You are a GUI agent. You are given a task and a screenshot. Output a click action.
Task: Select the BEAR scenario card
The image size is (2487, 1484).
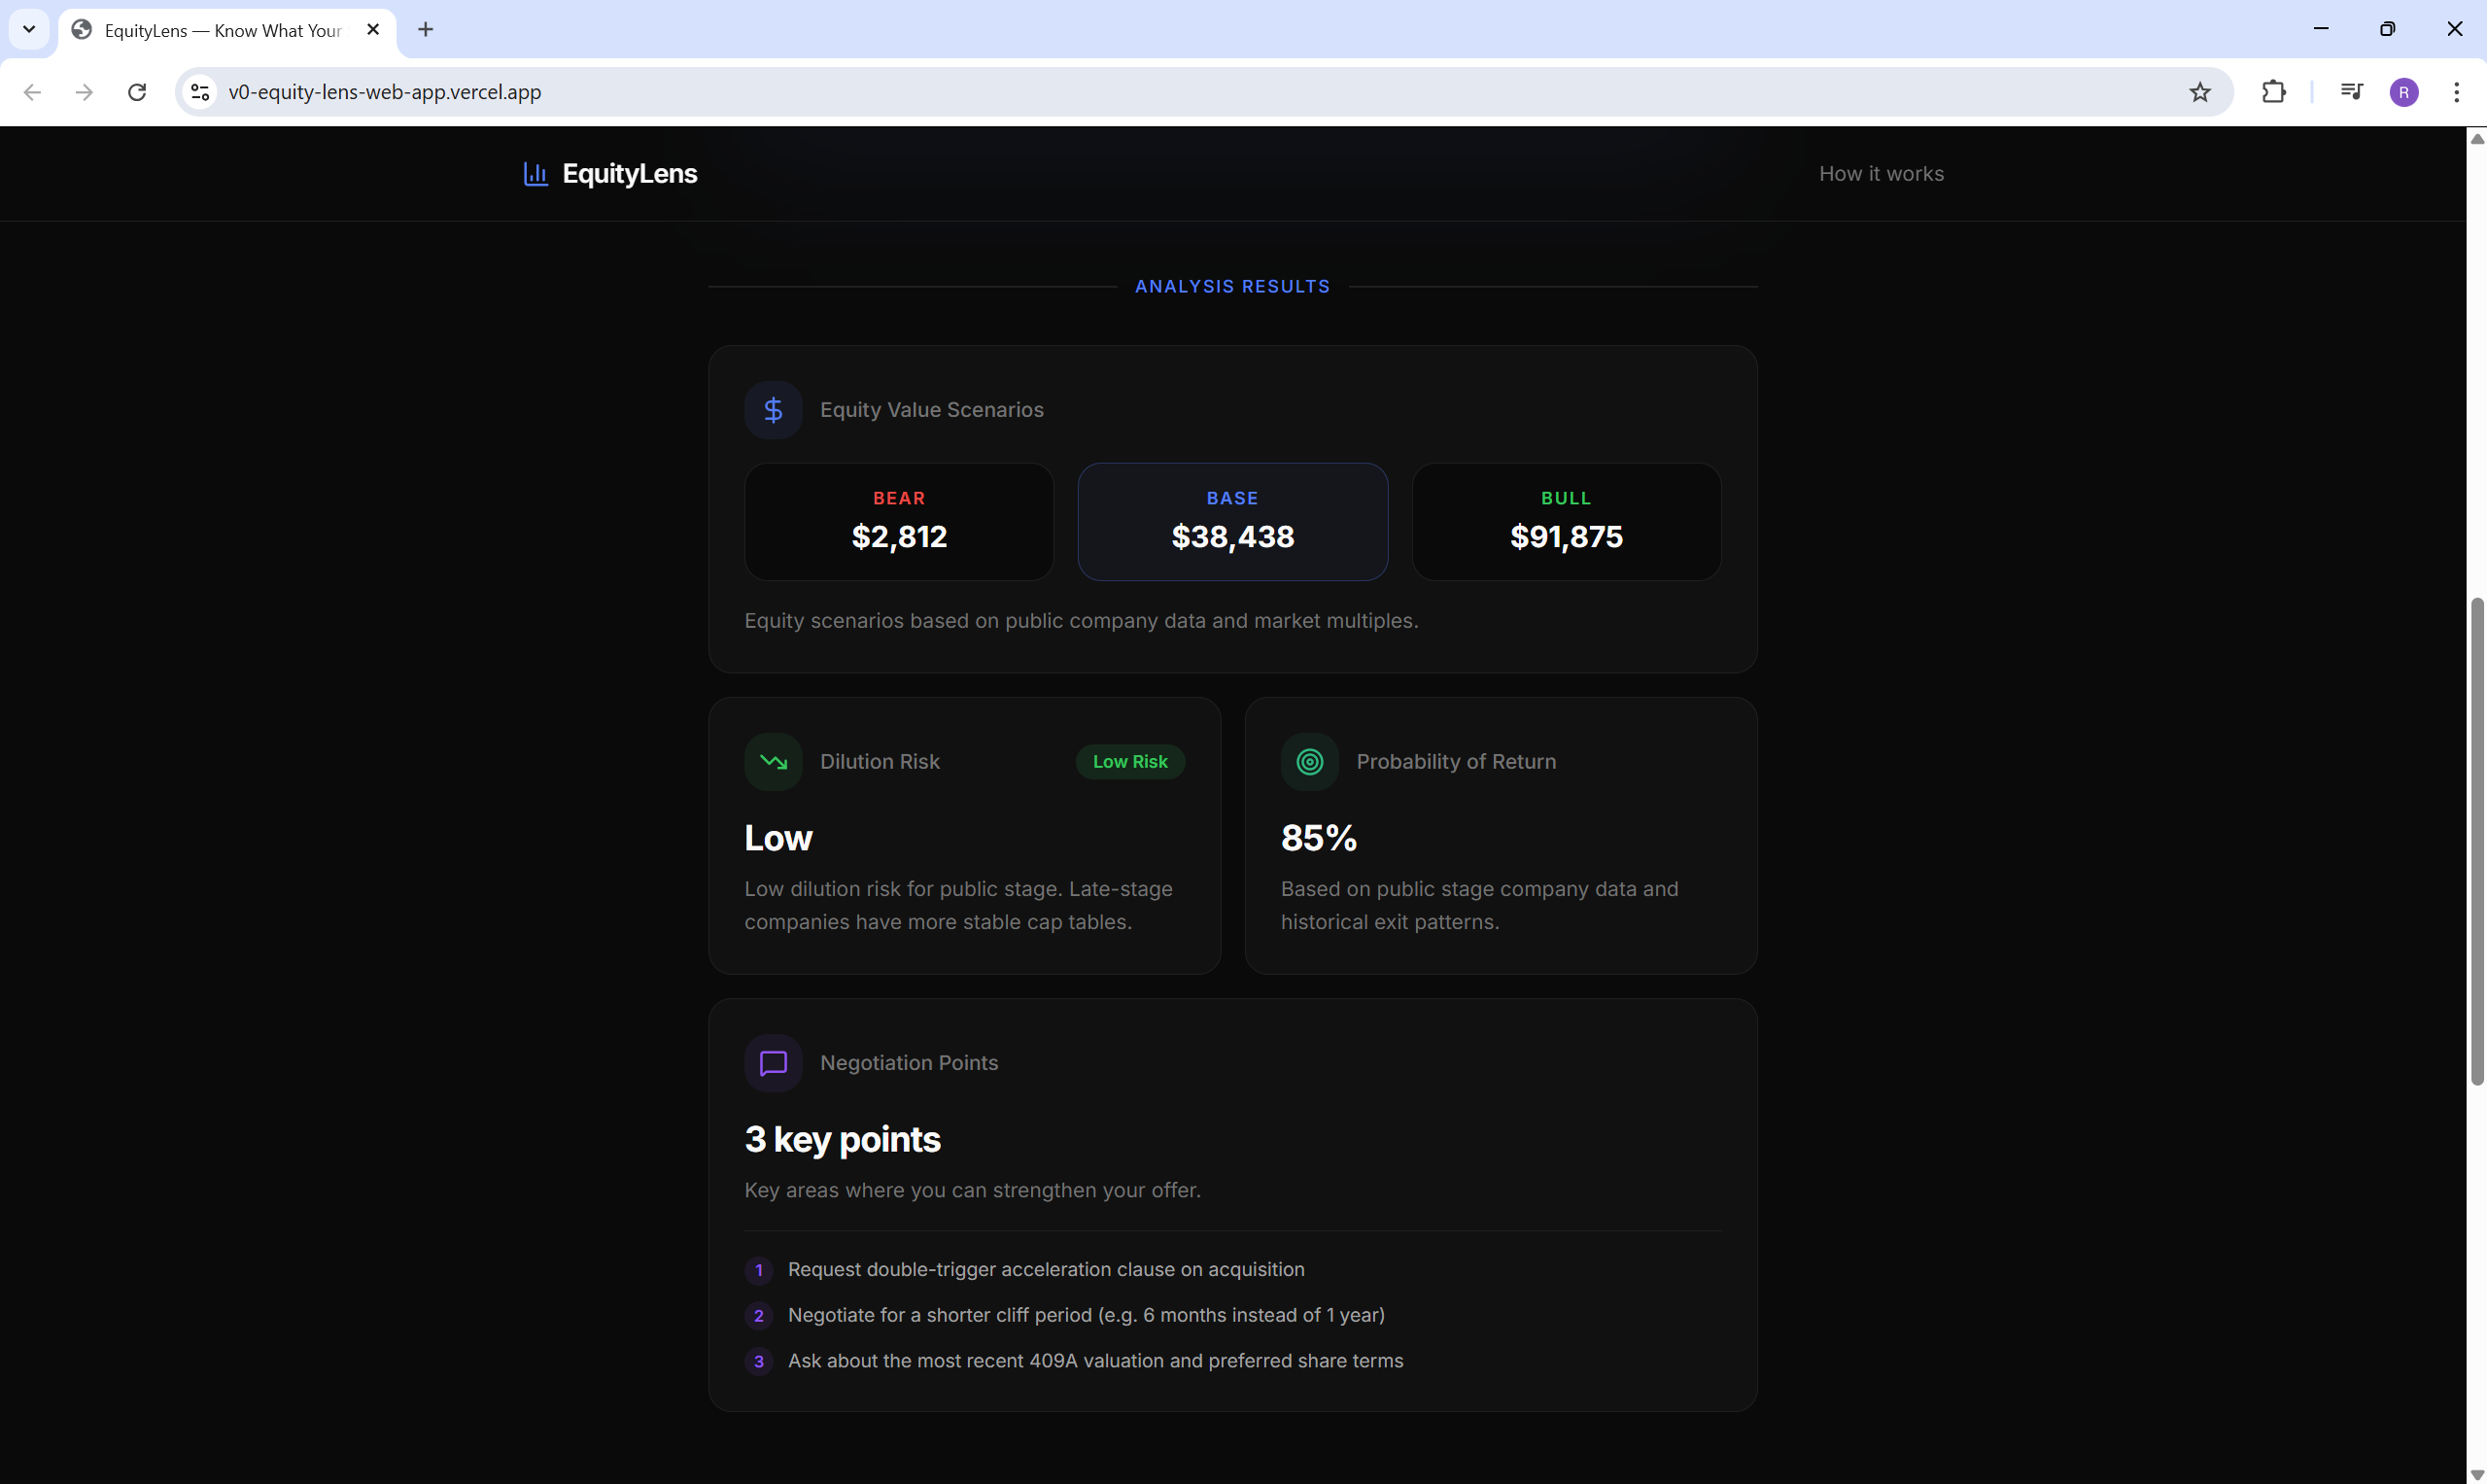[898, 521]
